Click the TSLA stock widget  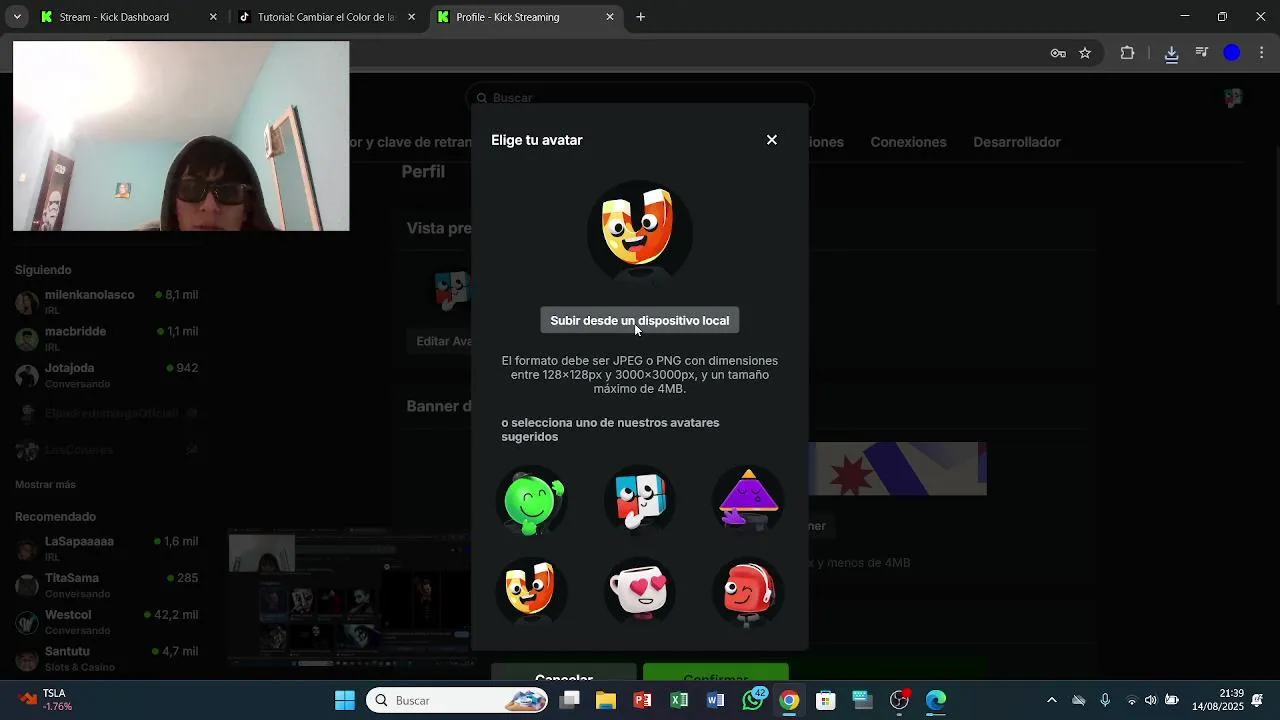pos(47,700)
